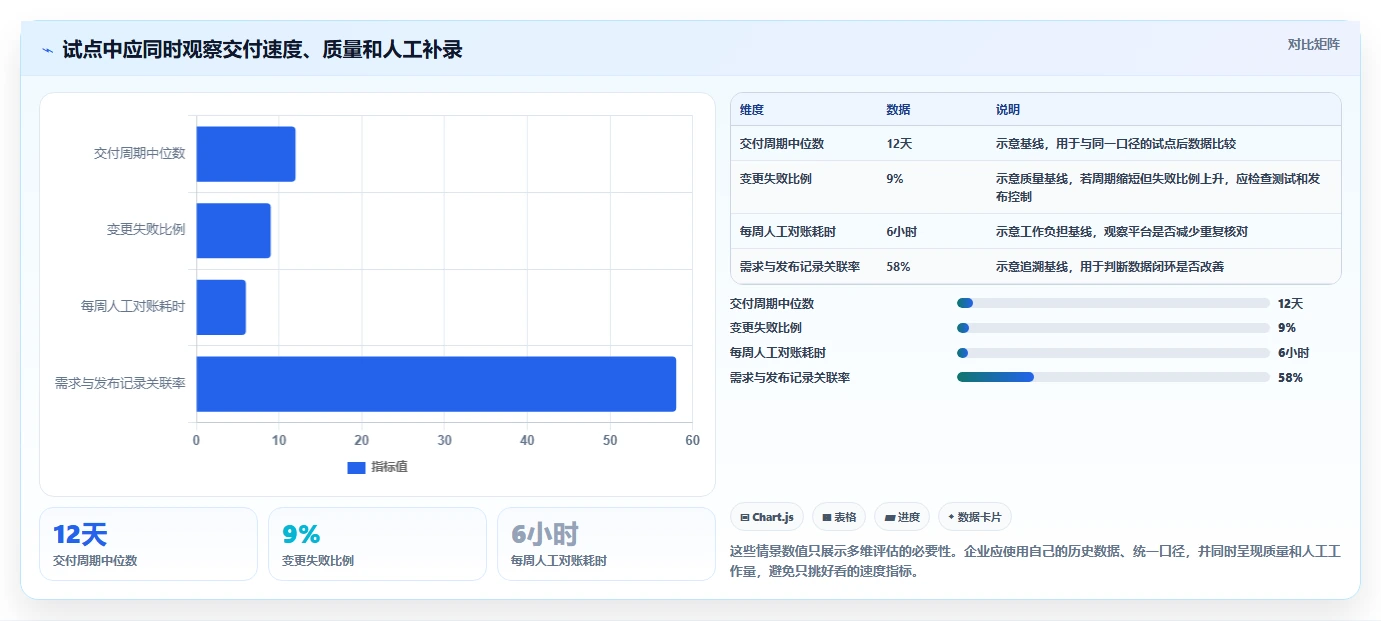1381x621 pixels.
Task: Click 变更失败比例 table row label
Action: tap(775, 179)
